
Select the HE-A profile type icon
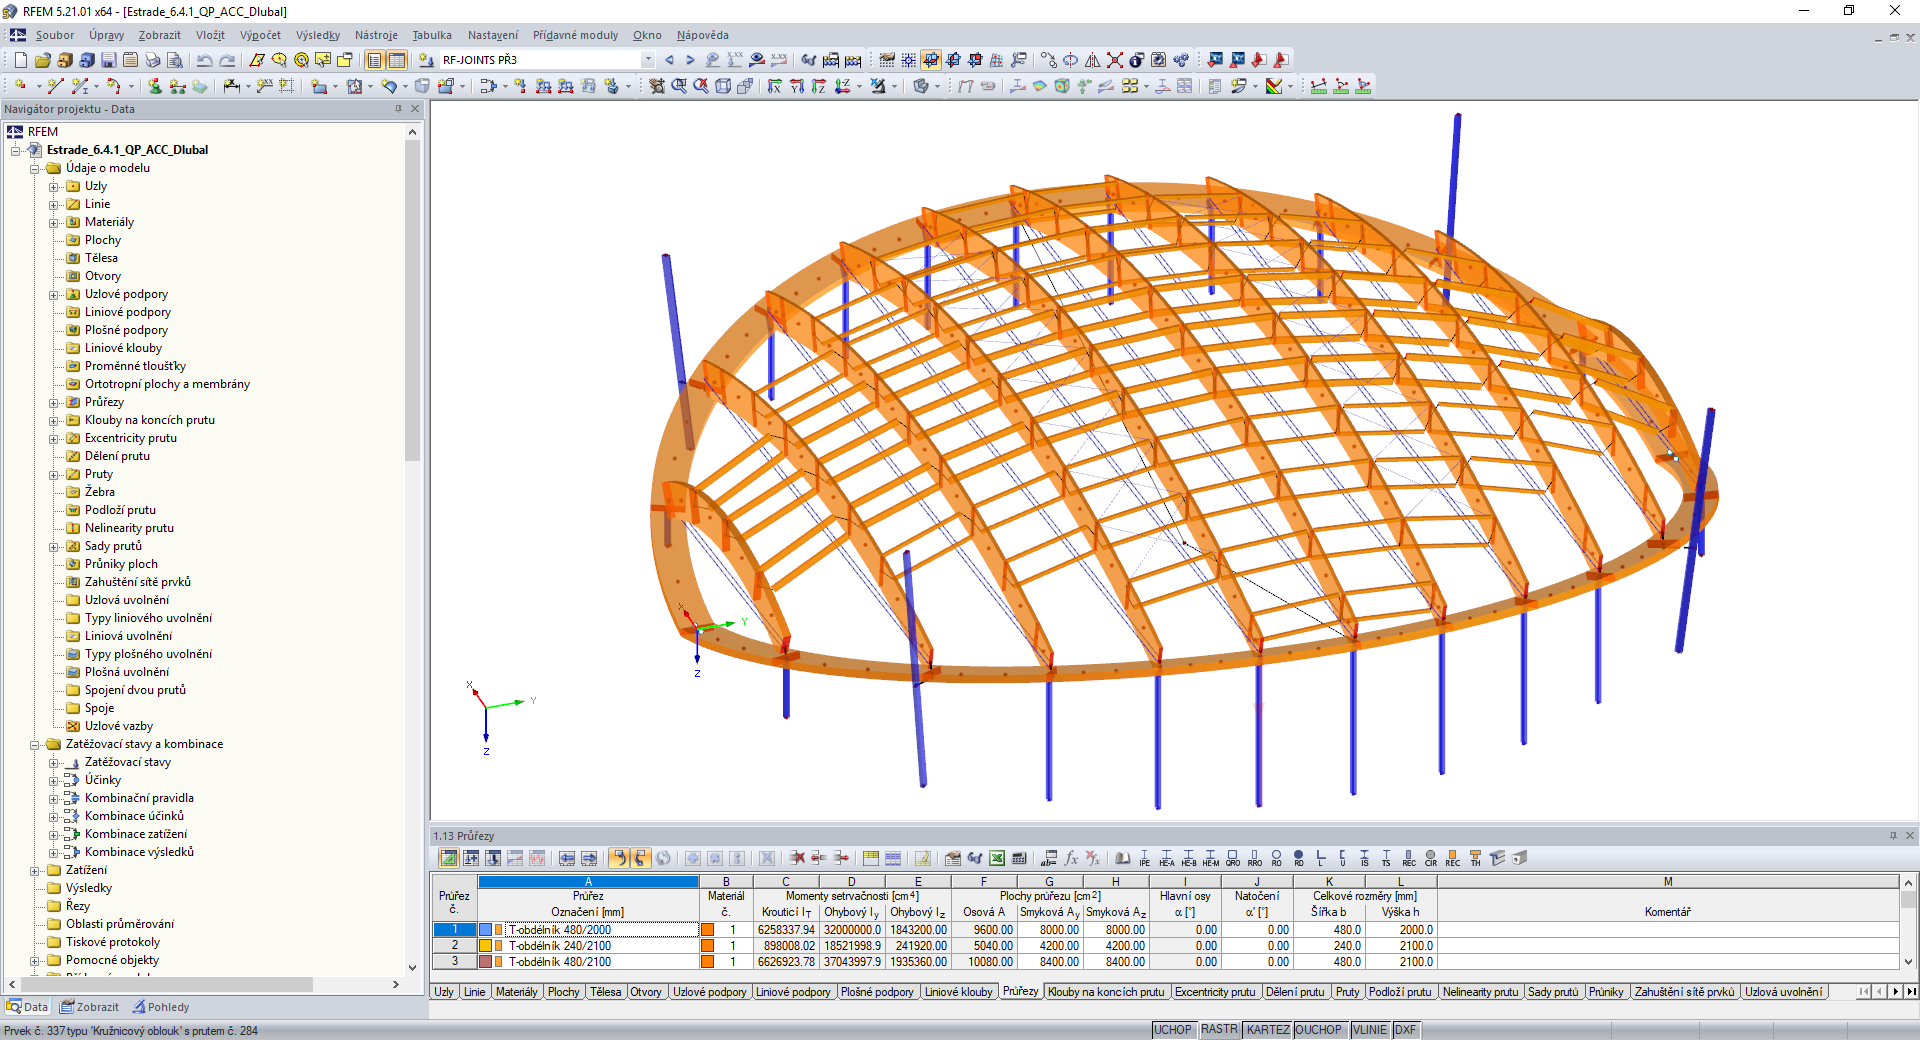pos(1167,859)
